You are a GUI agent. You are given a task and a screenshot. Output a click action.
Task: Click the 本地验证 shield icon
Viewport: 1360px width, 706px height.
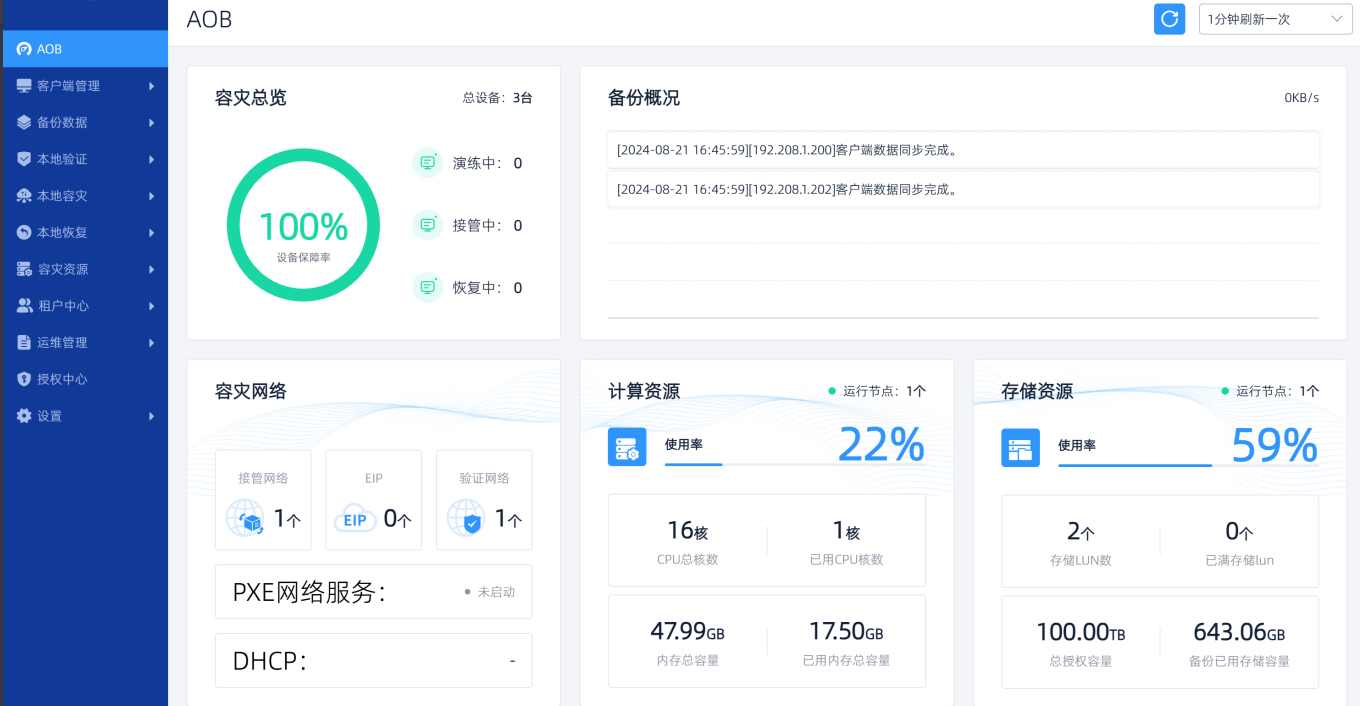point(24,159)
